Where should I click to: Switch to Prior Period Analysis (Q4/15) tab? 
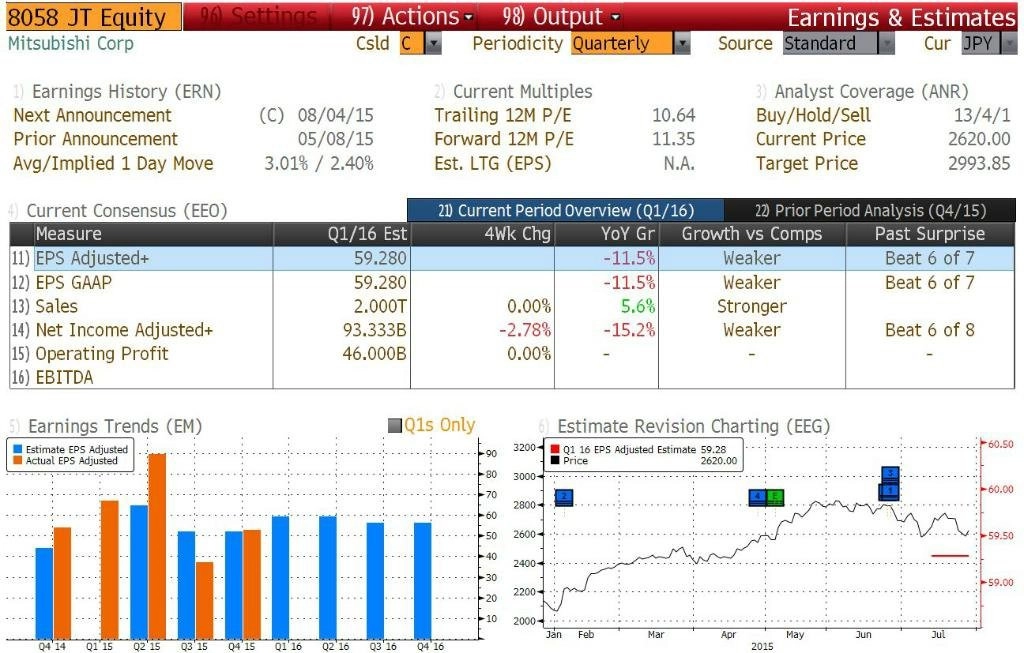[x=870, y=210]
